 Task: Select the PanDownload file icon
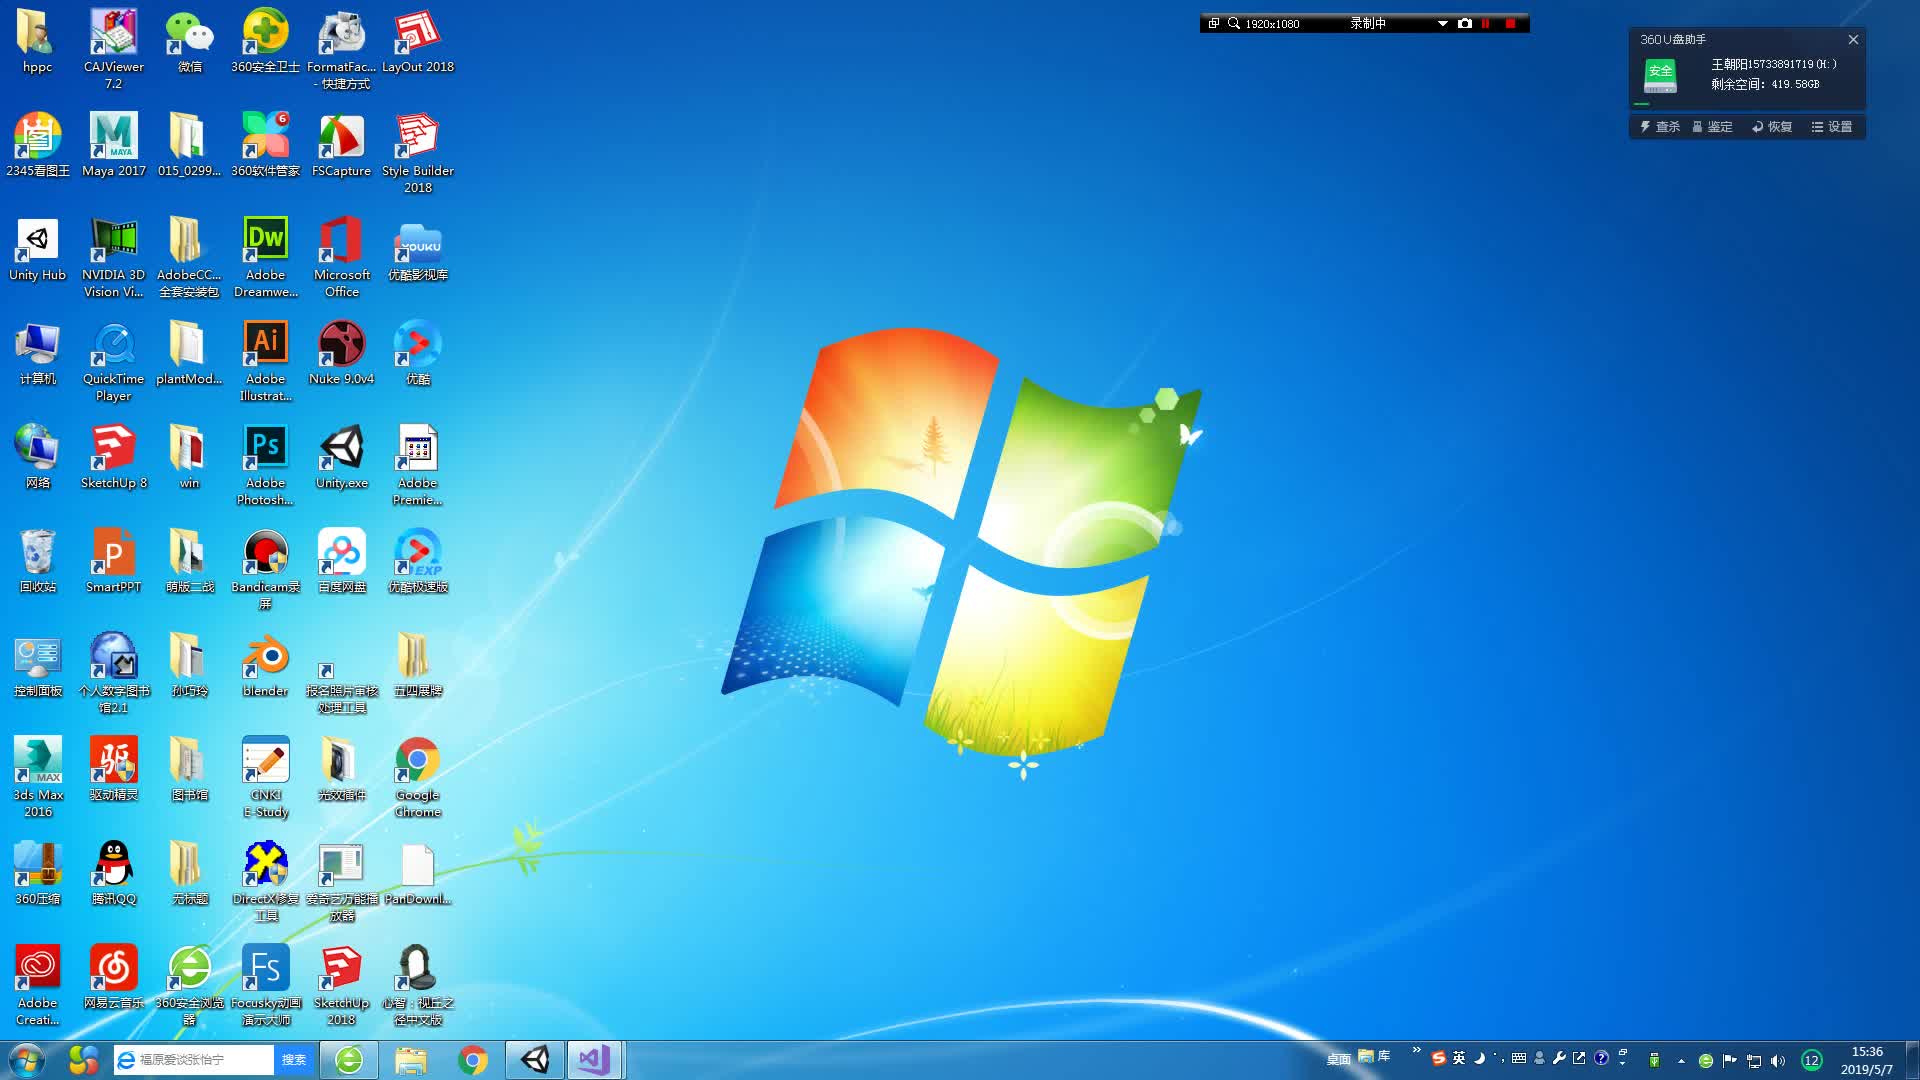point(417,874)
